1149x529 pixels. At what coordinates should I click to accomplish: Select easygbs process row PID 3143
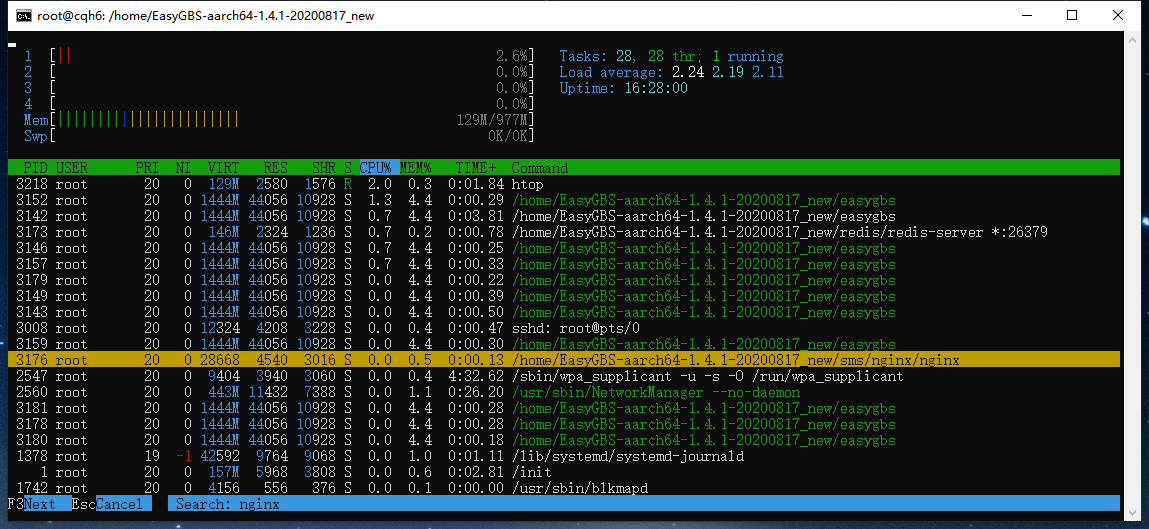click(564, 312)
